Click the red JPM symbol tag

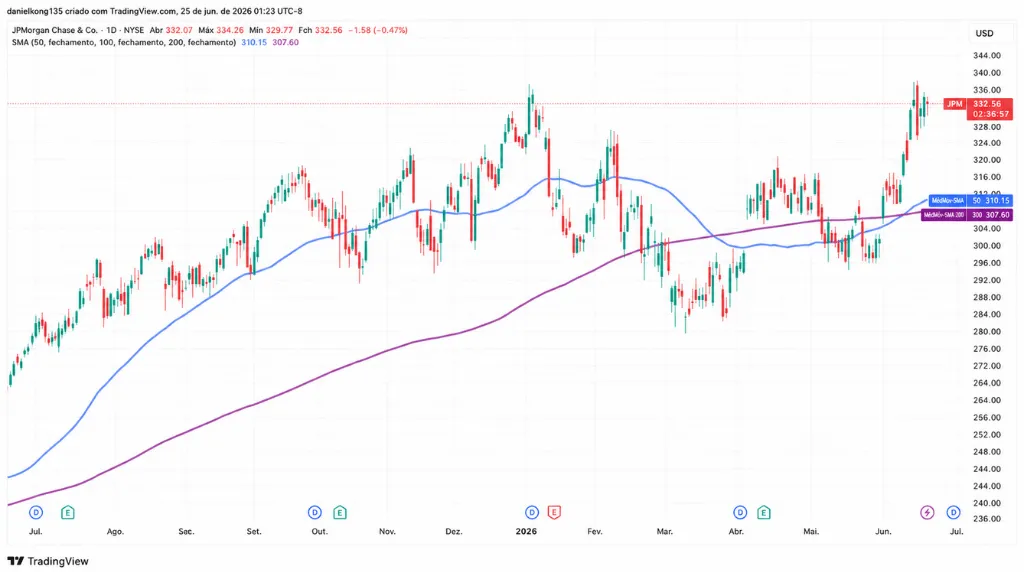click(x=955, y=104)
